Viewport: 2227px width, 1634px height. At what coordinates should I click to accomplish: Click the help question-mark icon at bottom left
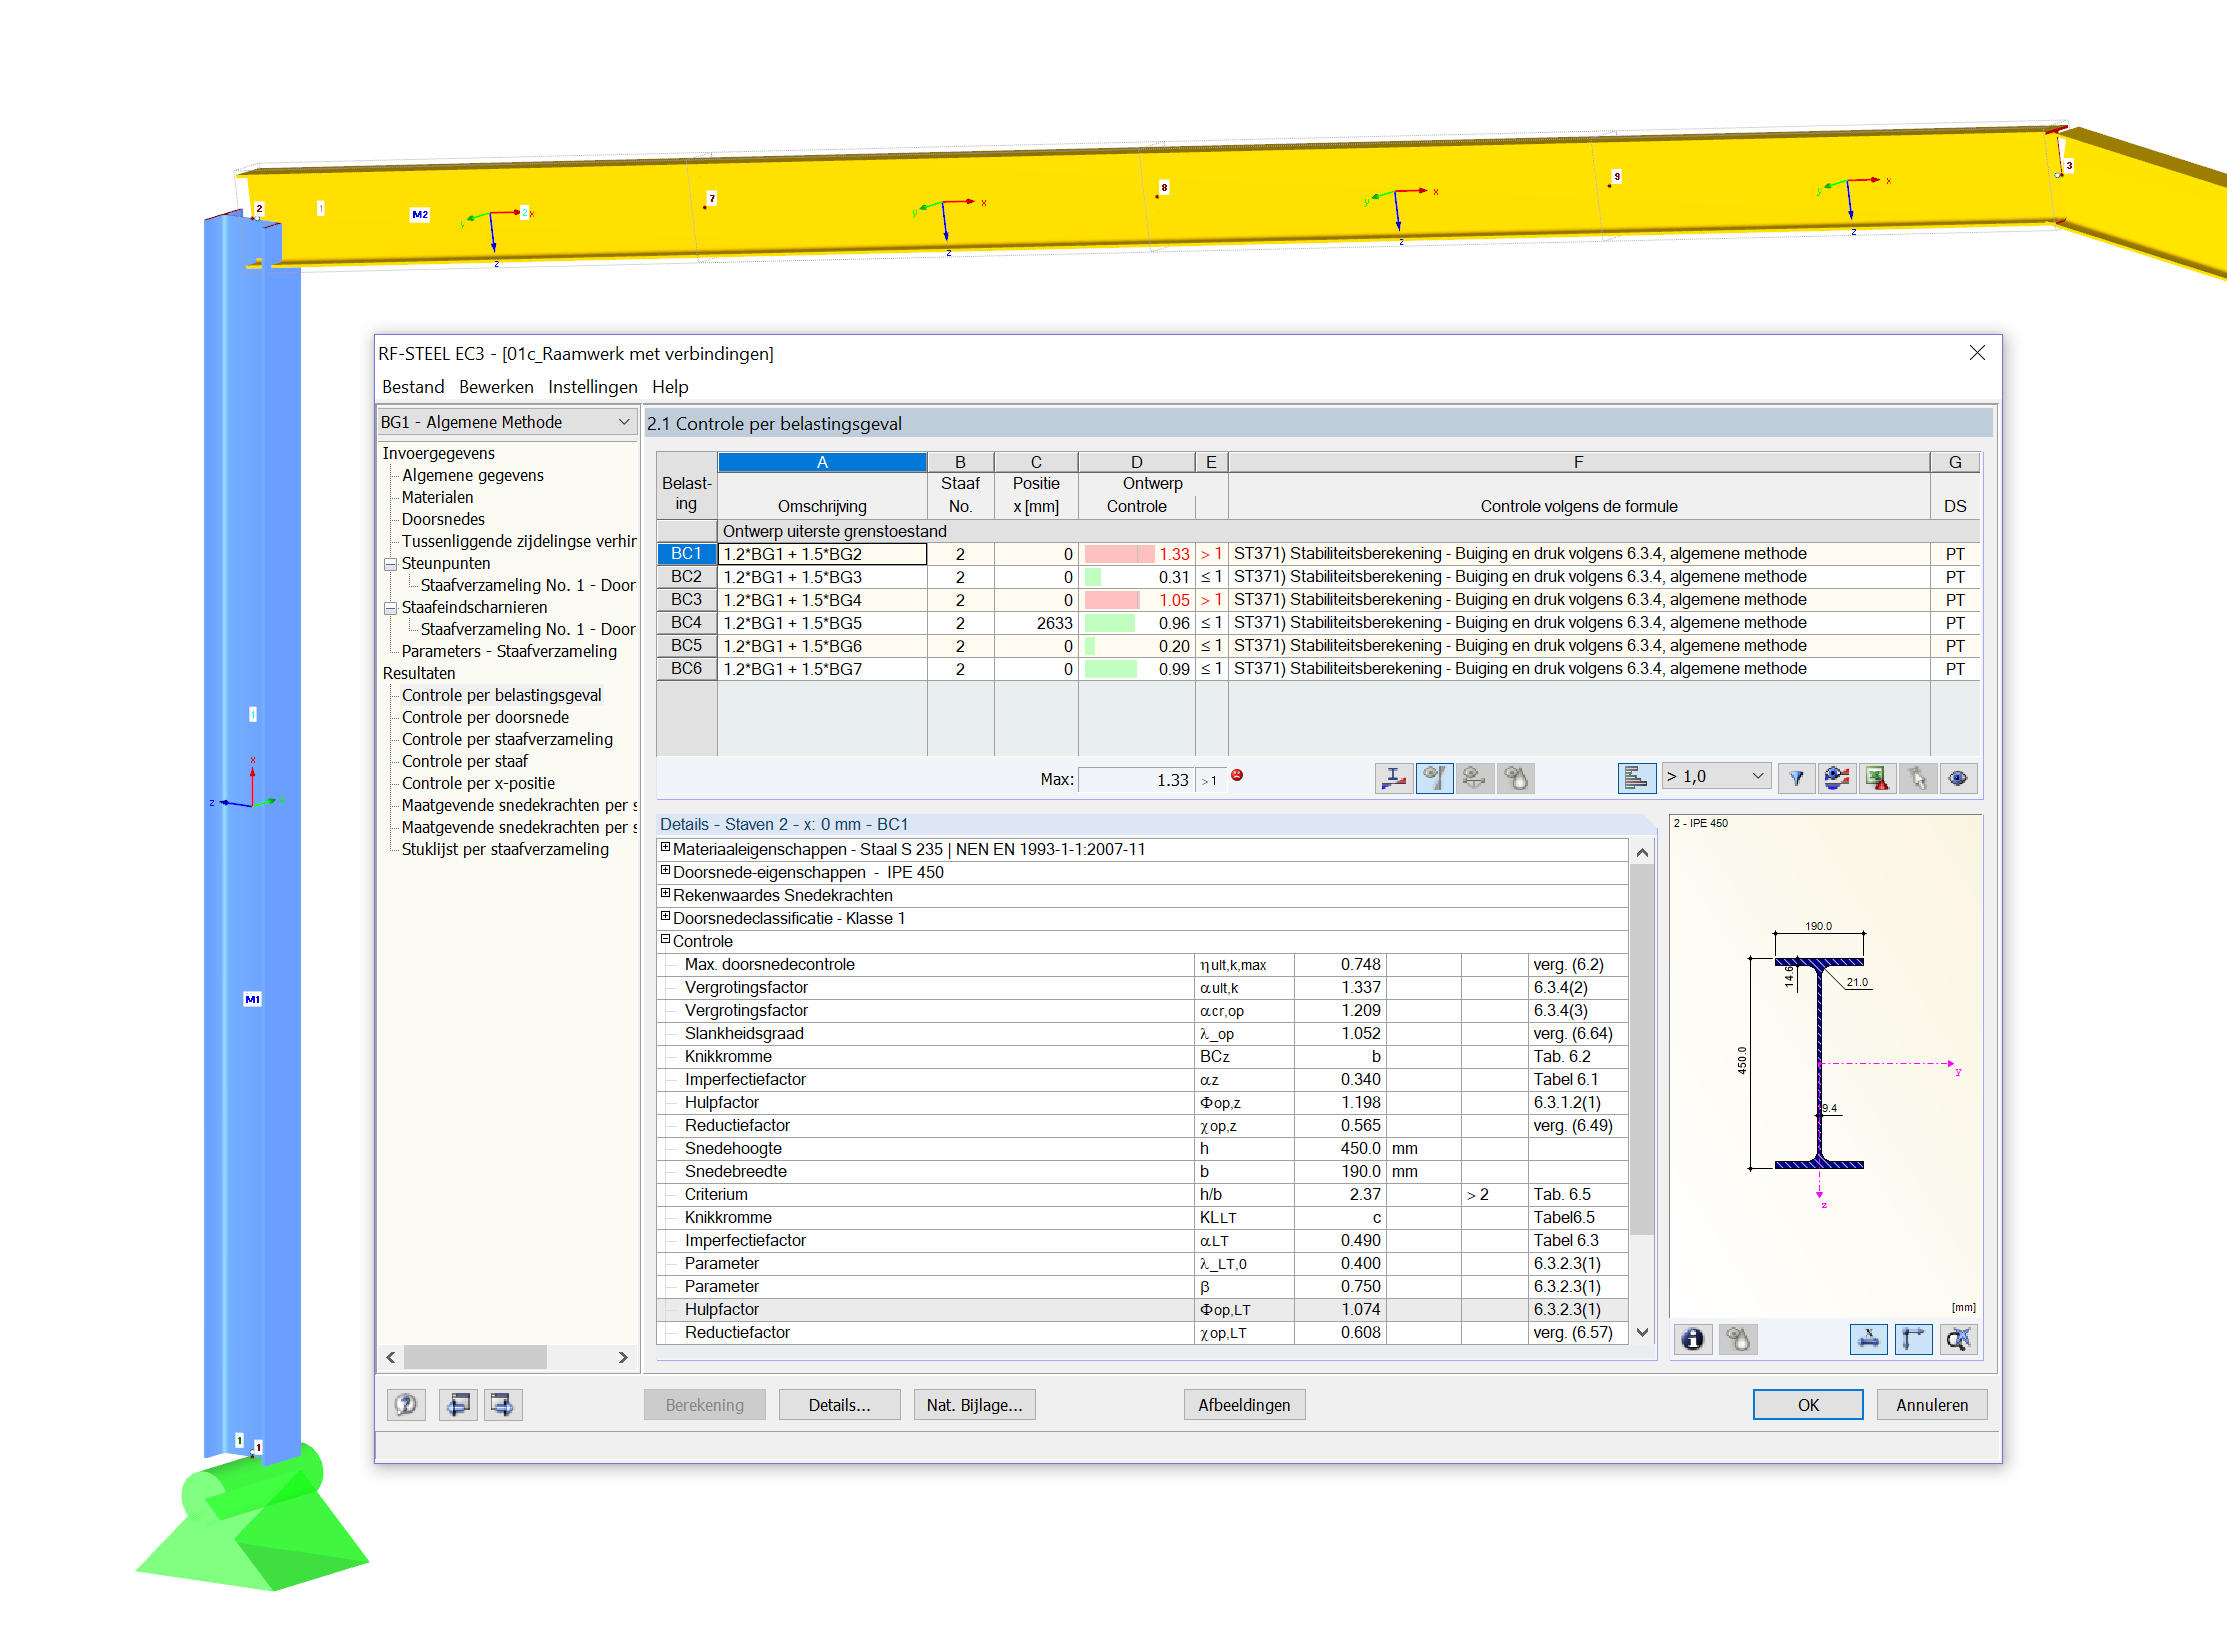[x=405, y=1405]
